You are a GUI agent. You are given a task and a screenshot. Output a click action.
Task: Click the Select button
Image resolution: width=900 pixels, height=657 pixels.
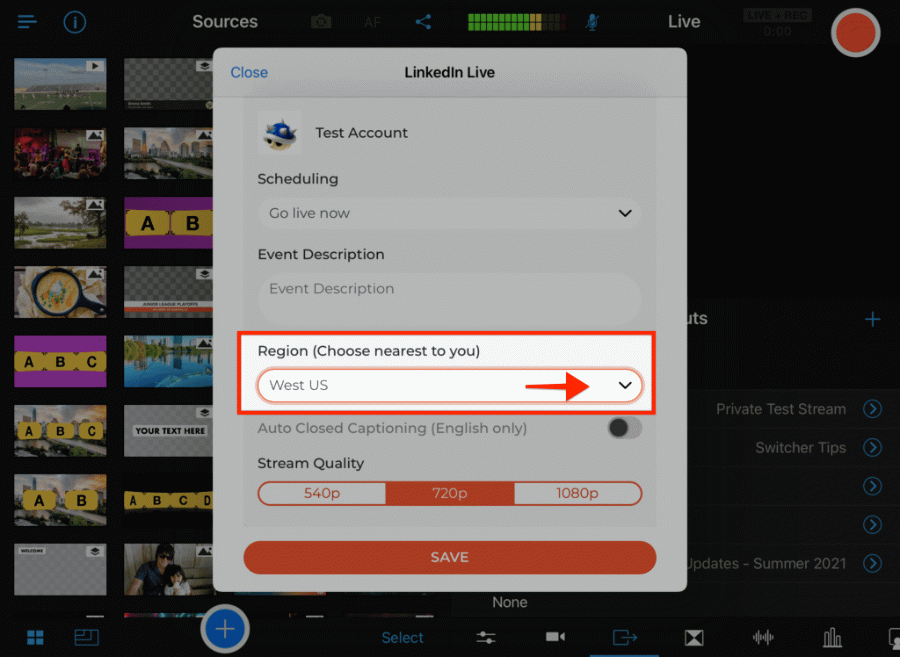tap(402, 637)
